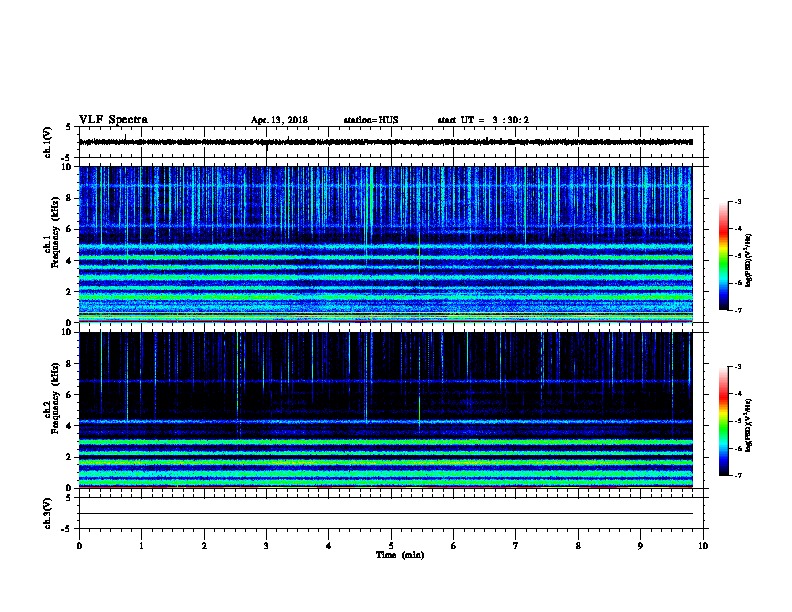The height and width of the screenshot is (612, 792).
Task: Click the ch.1 spectrogram color bar
Action: 723,256
